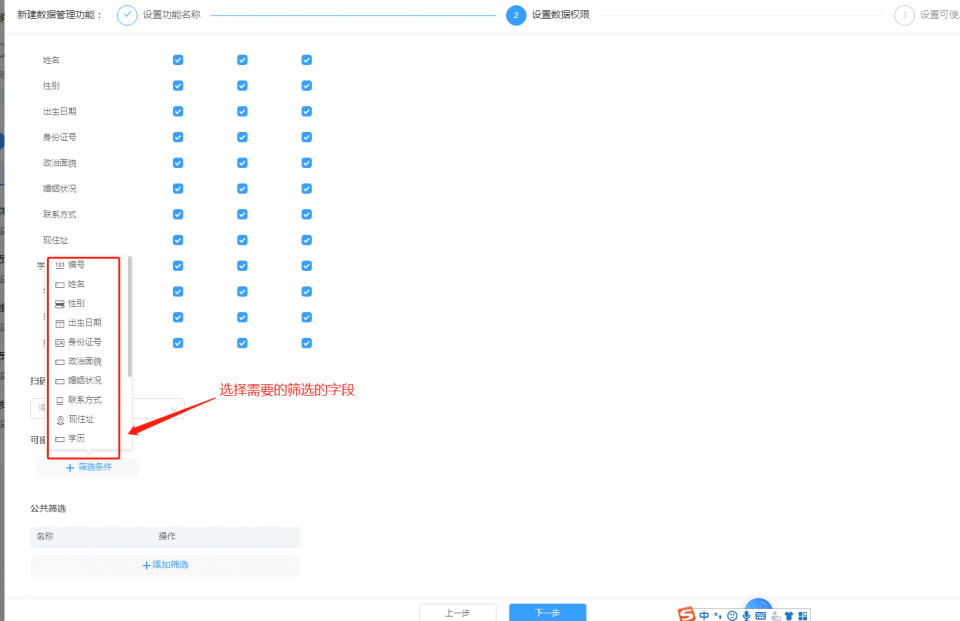
Task: Uncheck the first checkbox for 姓名
Action: tap(178, 60)
